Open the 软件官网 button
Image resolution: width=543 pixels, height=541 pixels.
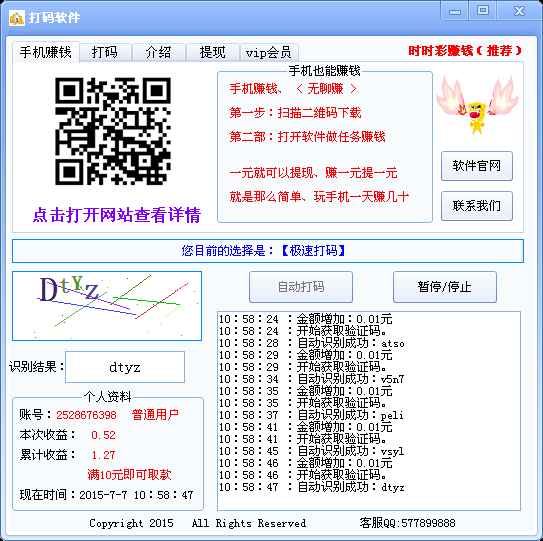[x=477, y=166]
